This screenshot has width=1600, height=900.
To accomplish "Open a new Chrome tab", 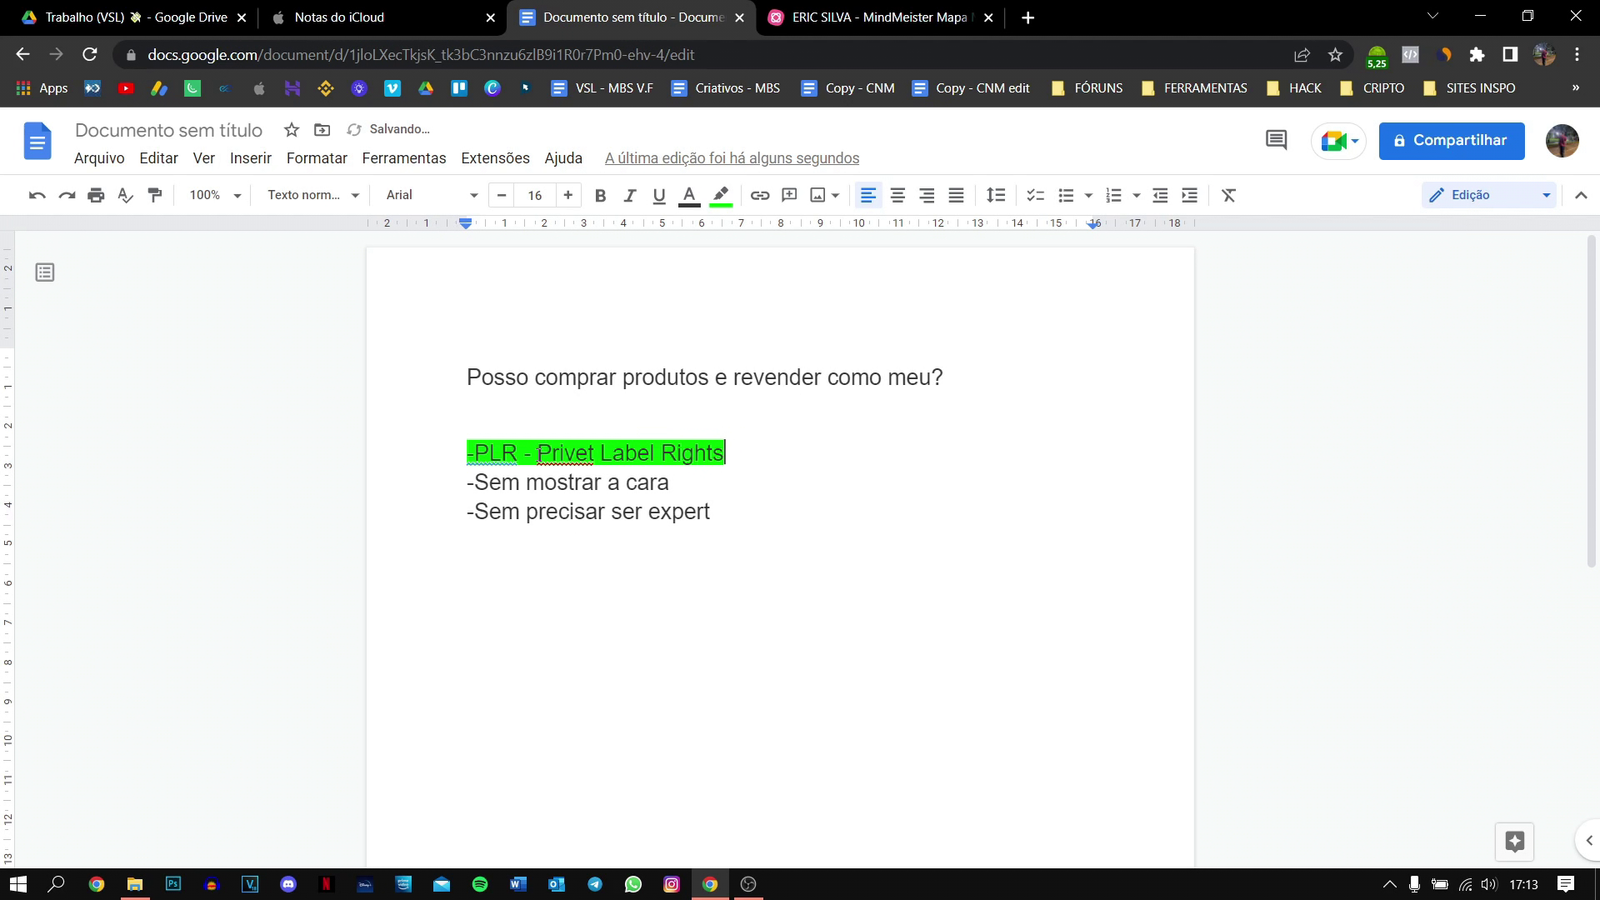I will (x=1028, y=17).
